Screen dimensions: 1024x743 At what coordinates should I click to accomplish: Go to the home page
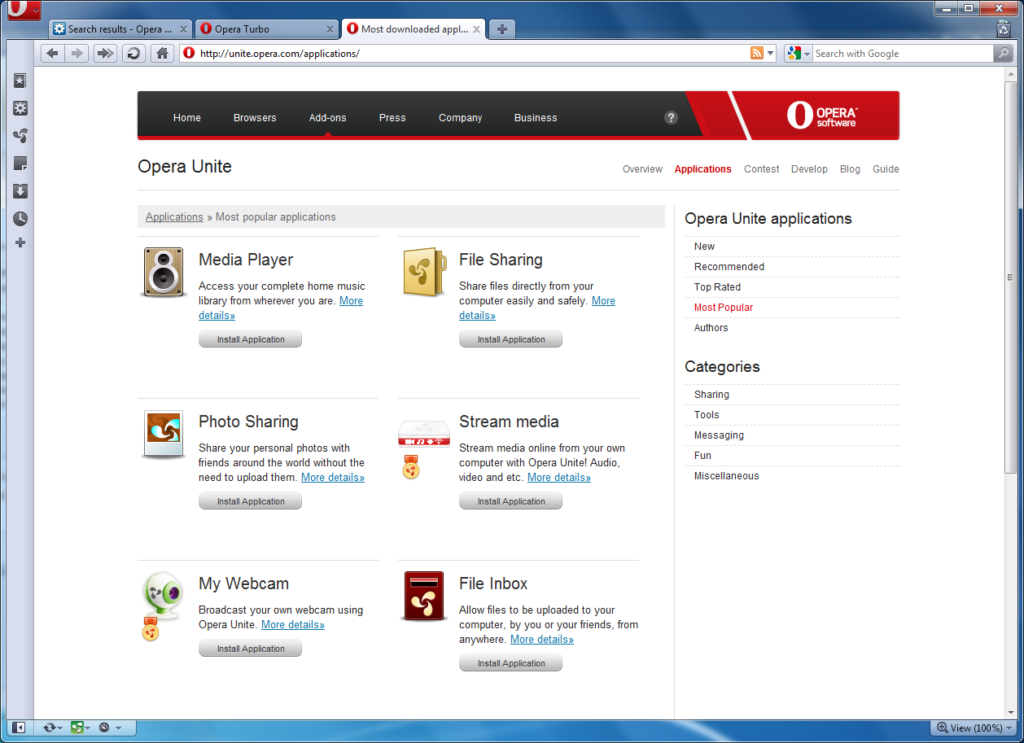pyautogui.click(x=162, y=54)
